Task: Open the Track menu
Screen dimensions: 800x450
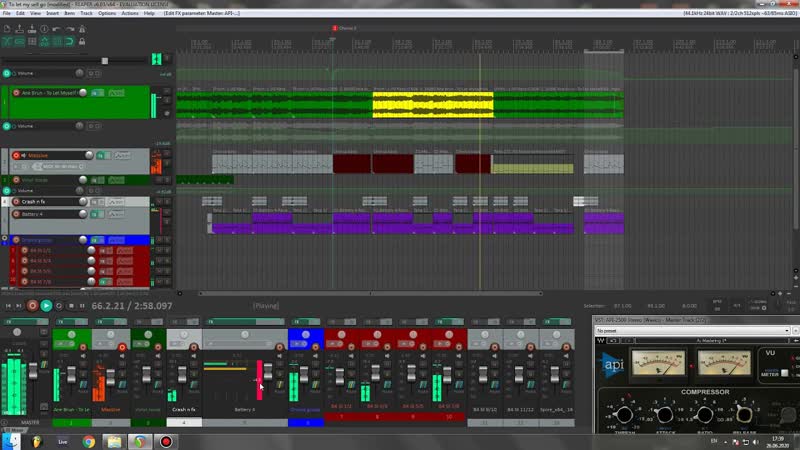Action: coord(86,13)
